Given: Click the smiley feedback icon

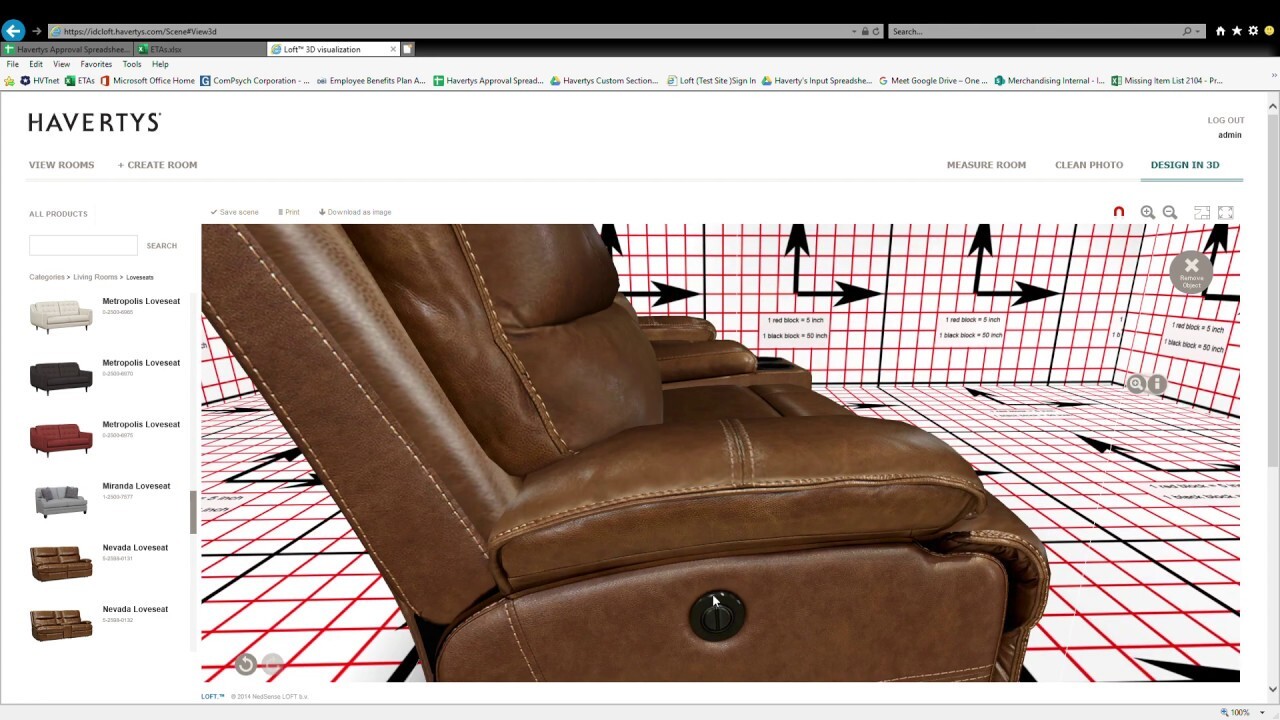Looking at the screenshot, I should 1270,31.
